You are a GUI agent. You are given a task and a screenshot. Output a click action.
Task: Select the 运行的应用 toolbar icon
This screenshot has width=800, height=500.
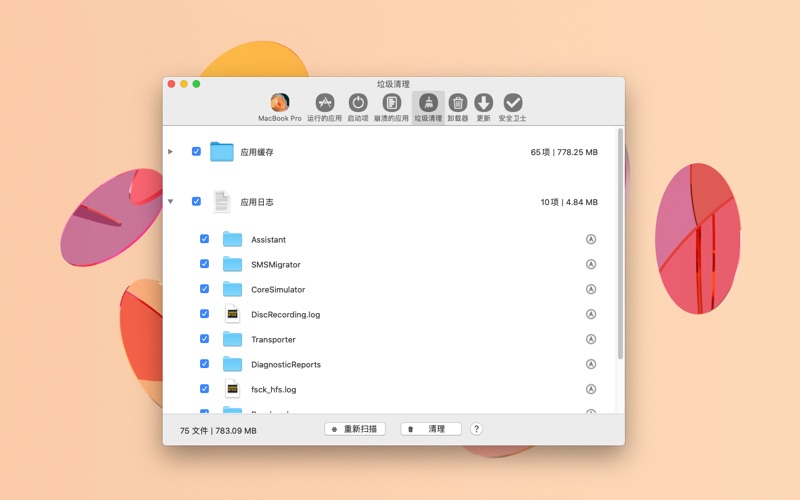coord(324,103)
